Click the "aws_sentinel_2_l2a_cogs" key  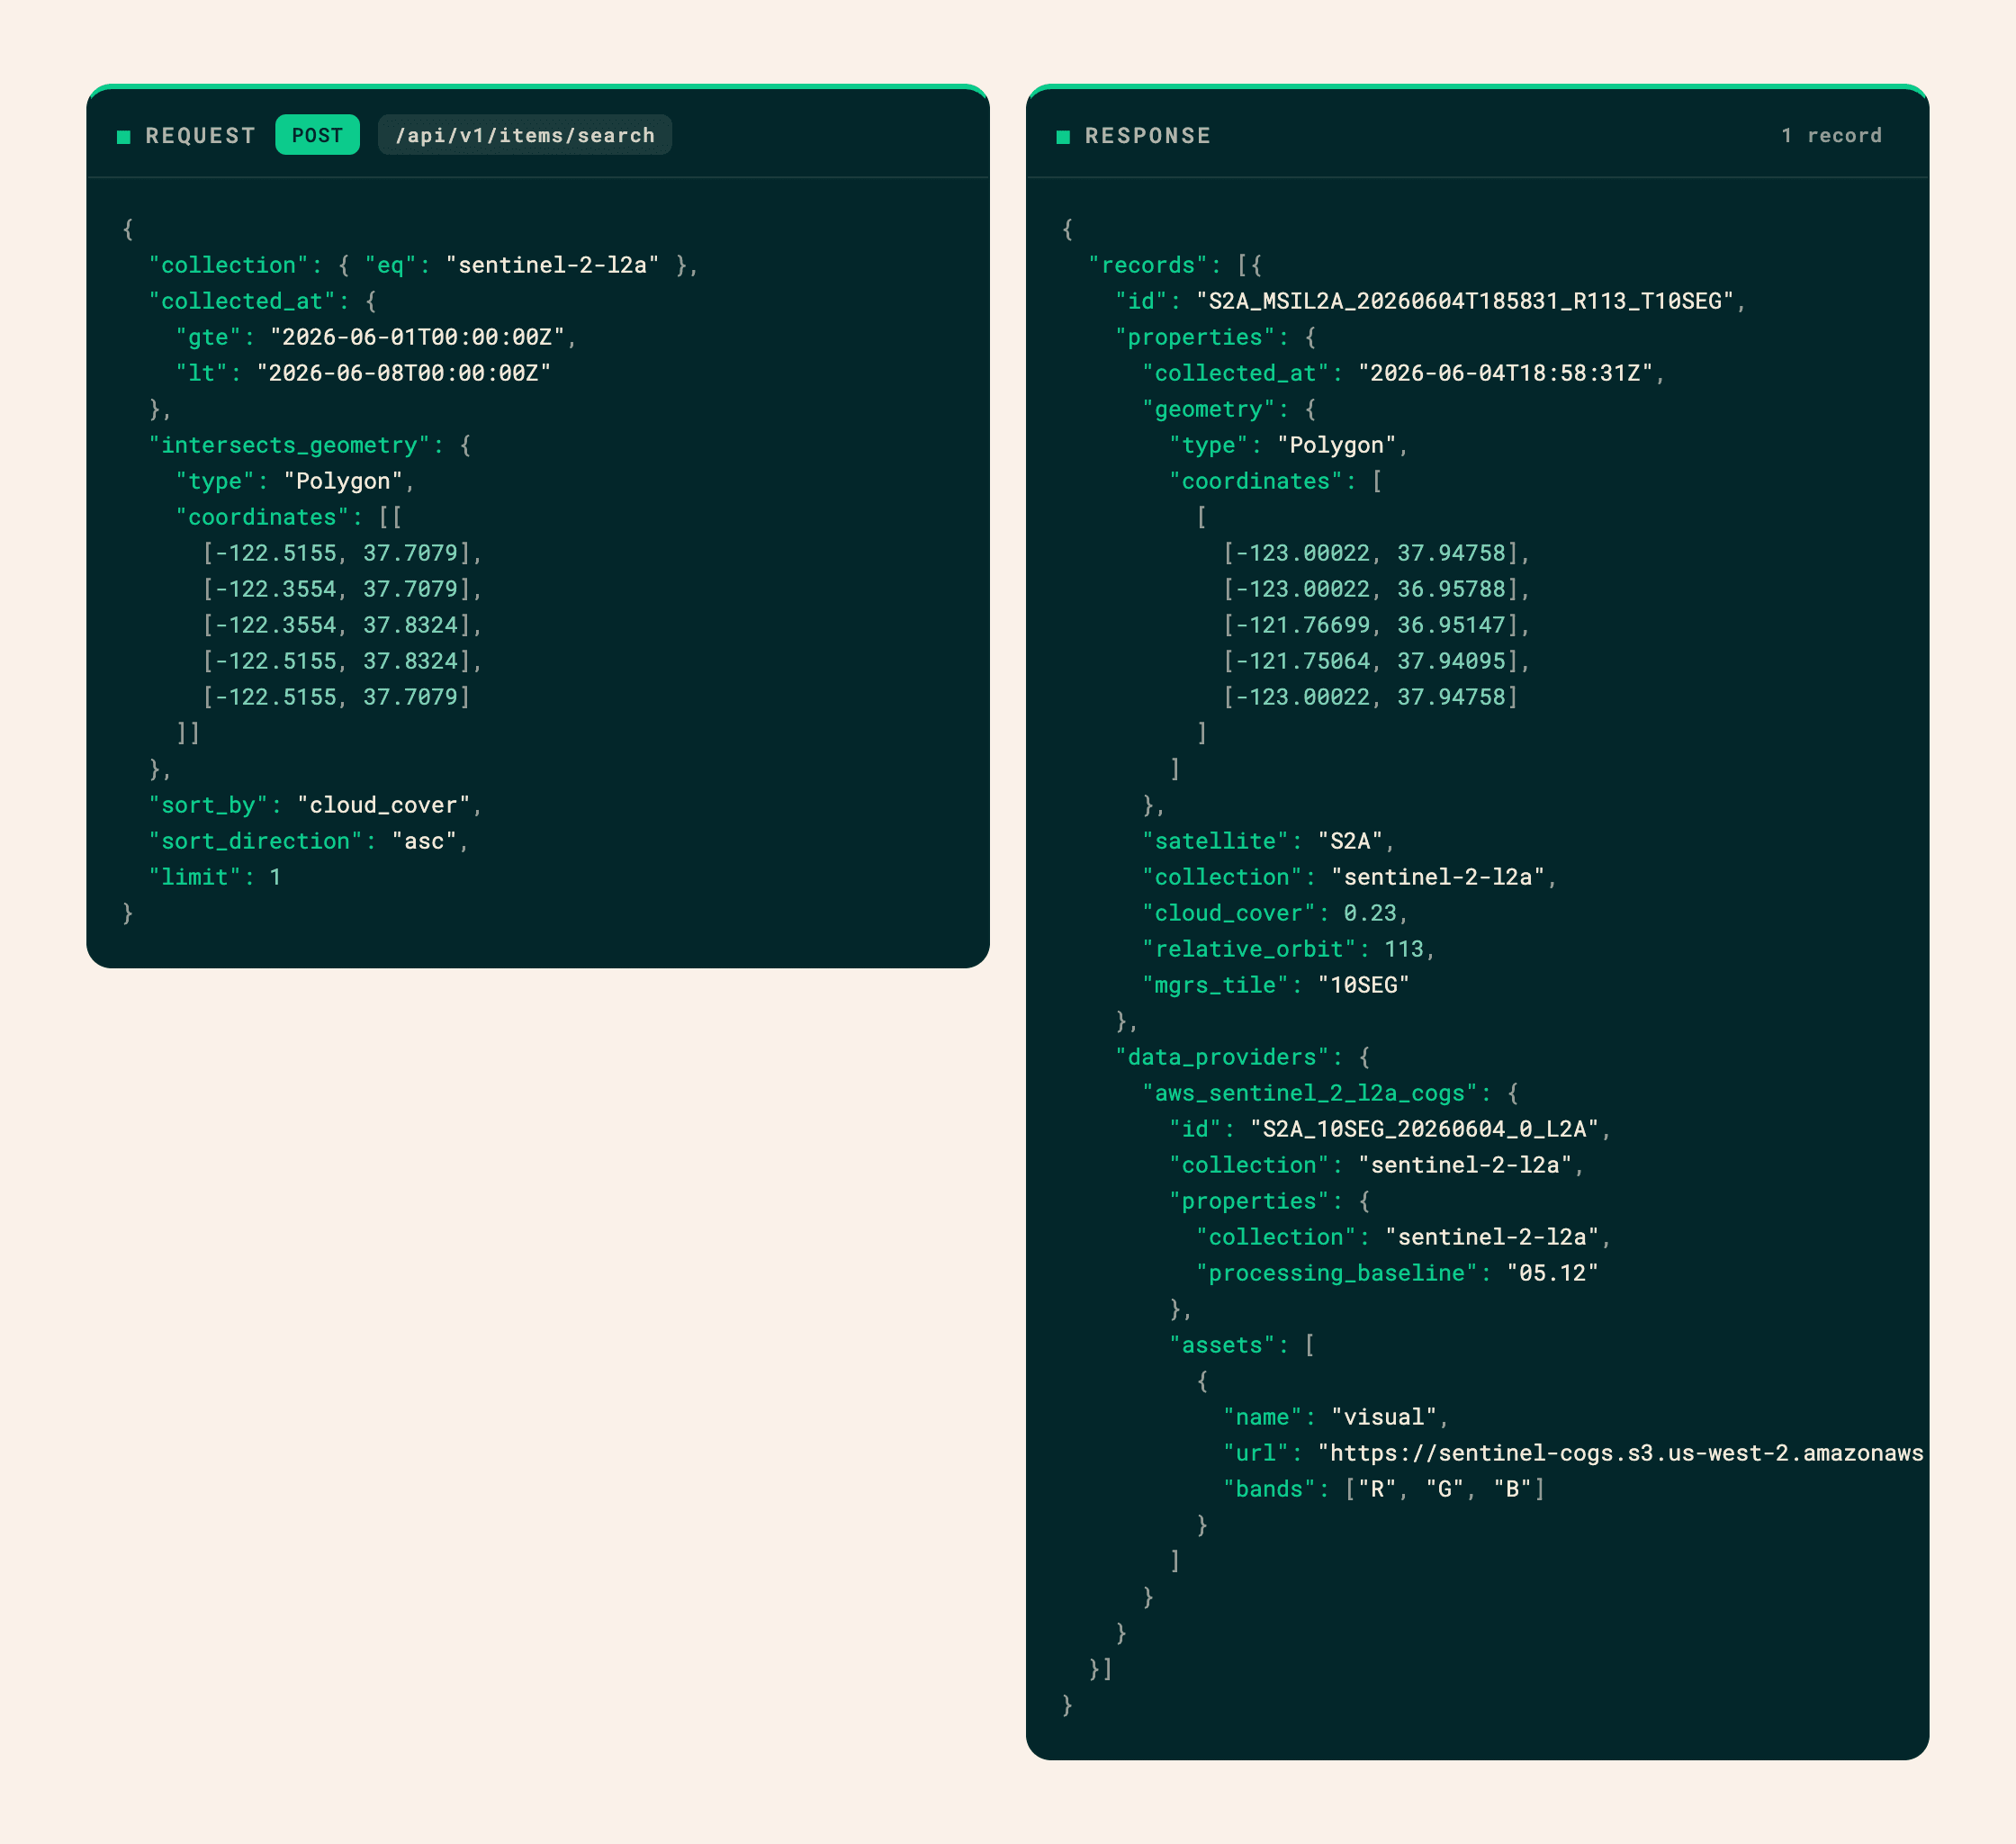1310,1093
